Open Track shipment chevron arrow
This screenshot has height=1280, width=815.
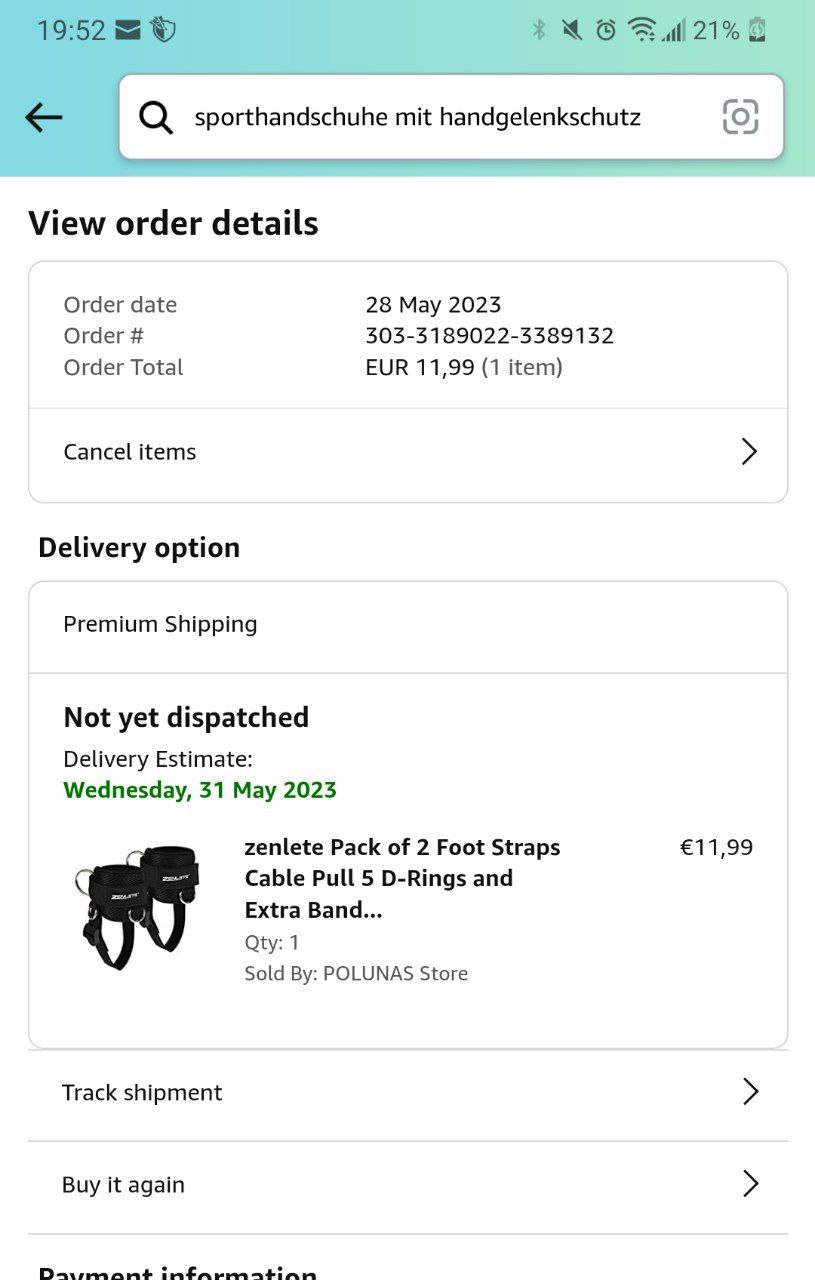click(x=750, y=1092)
